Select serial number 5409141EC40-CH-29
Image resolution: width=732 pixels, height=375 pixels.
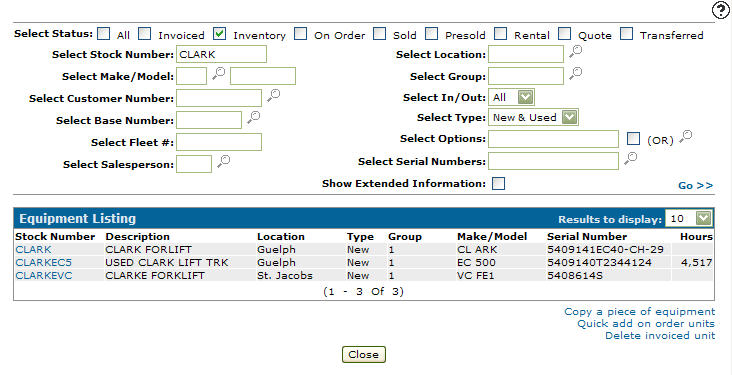605,249
